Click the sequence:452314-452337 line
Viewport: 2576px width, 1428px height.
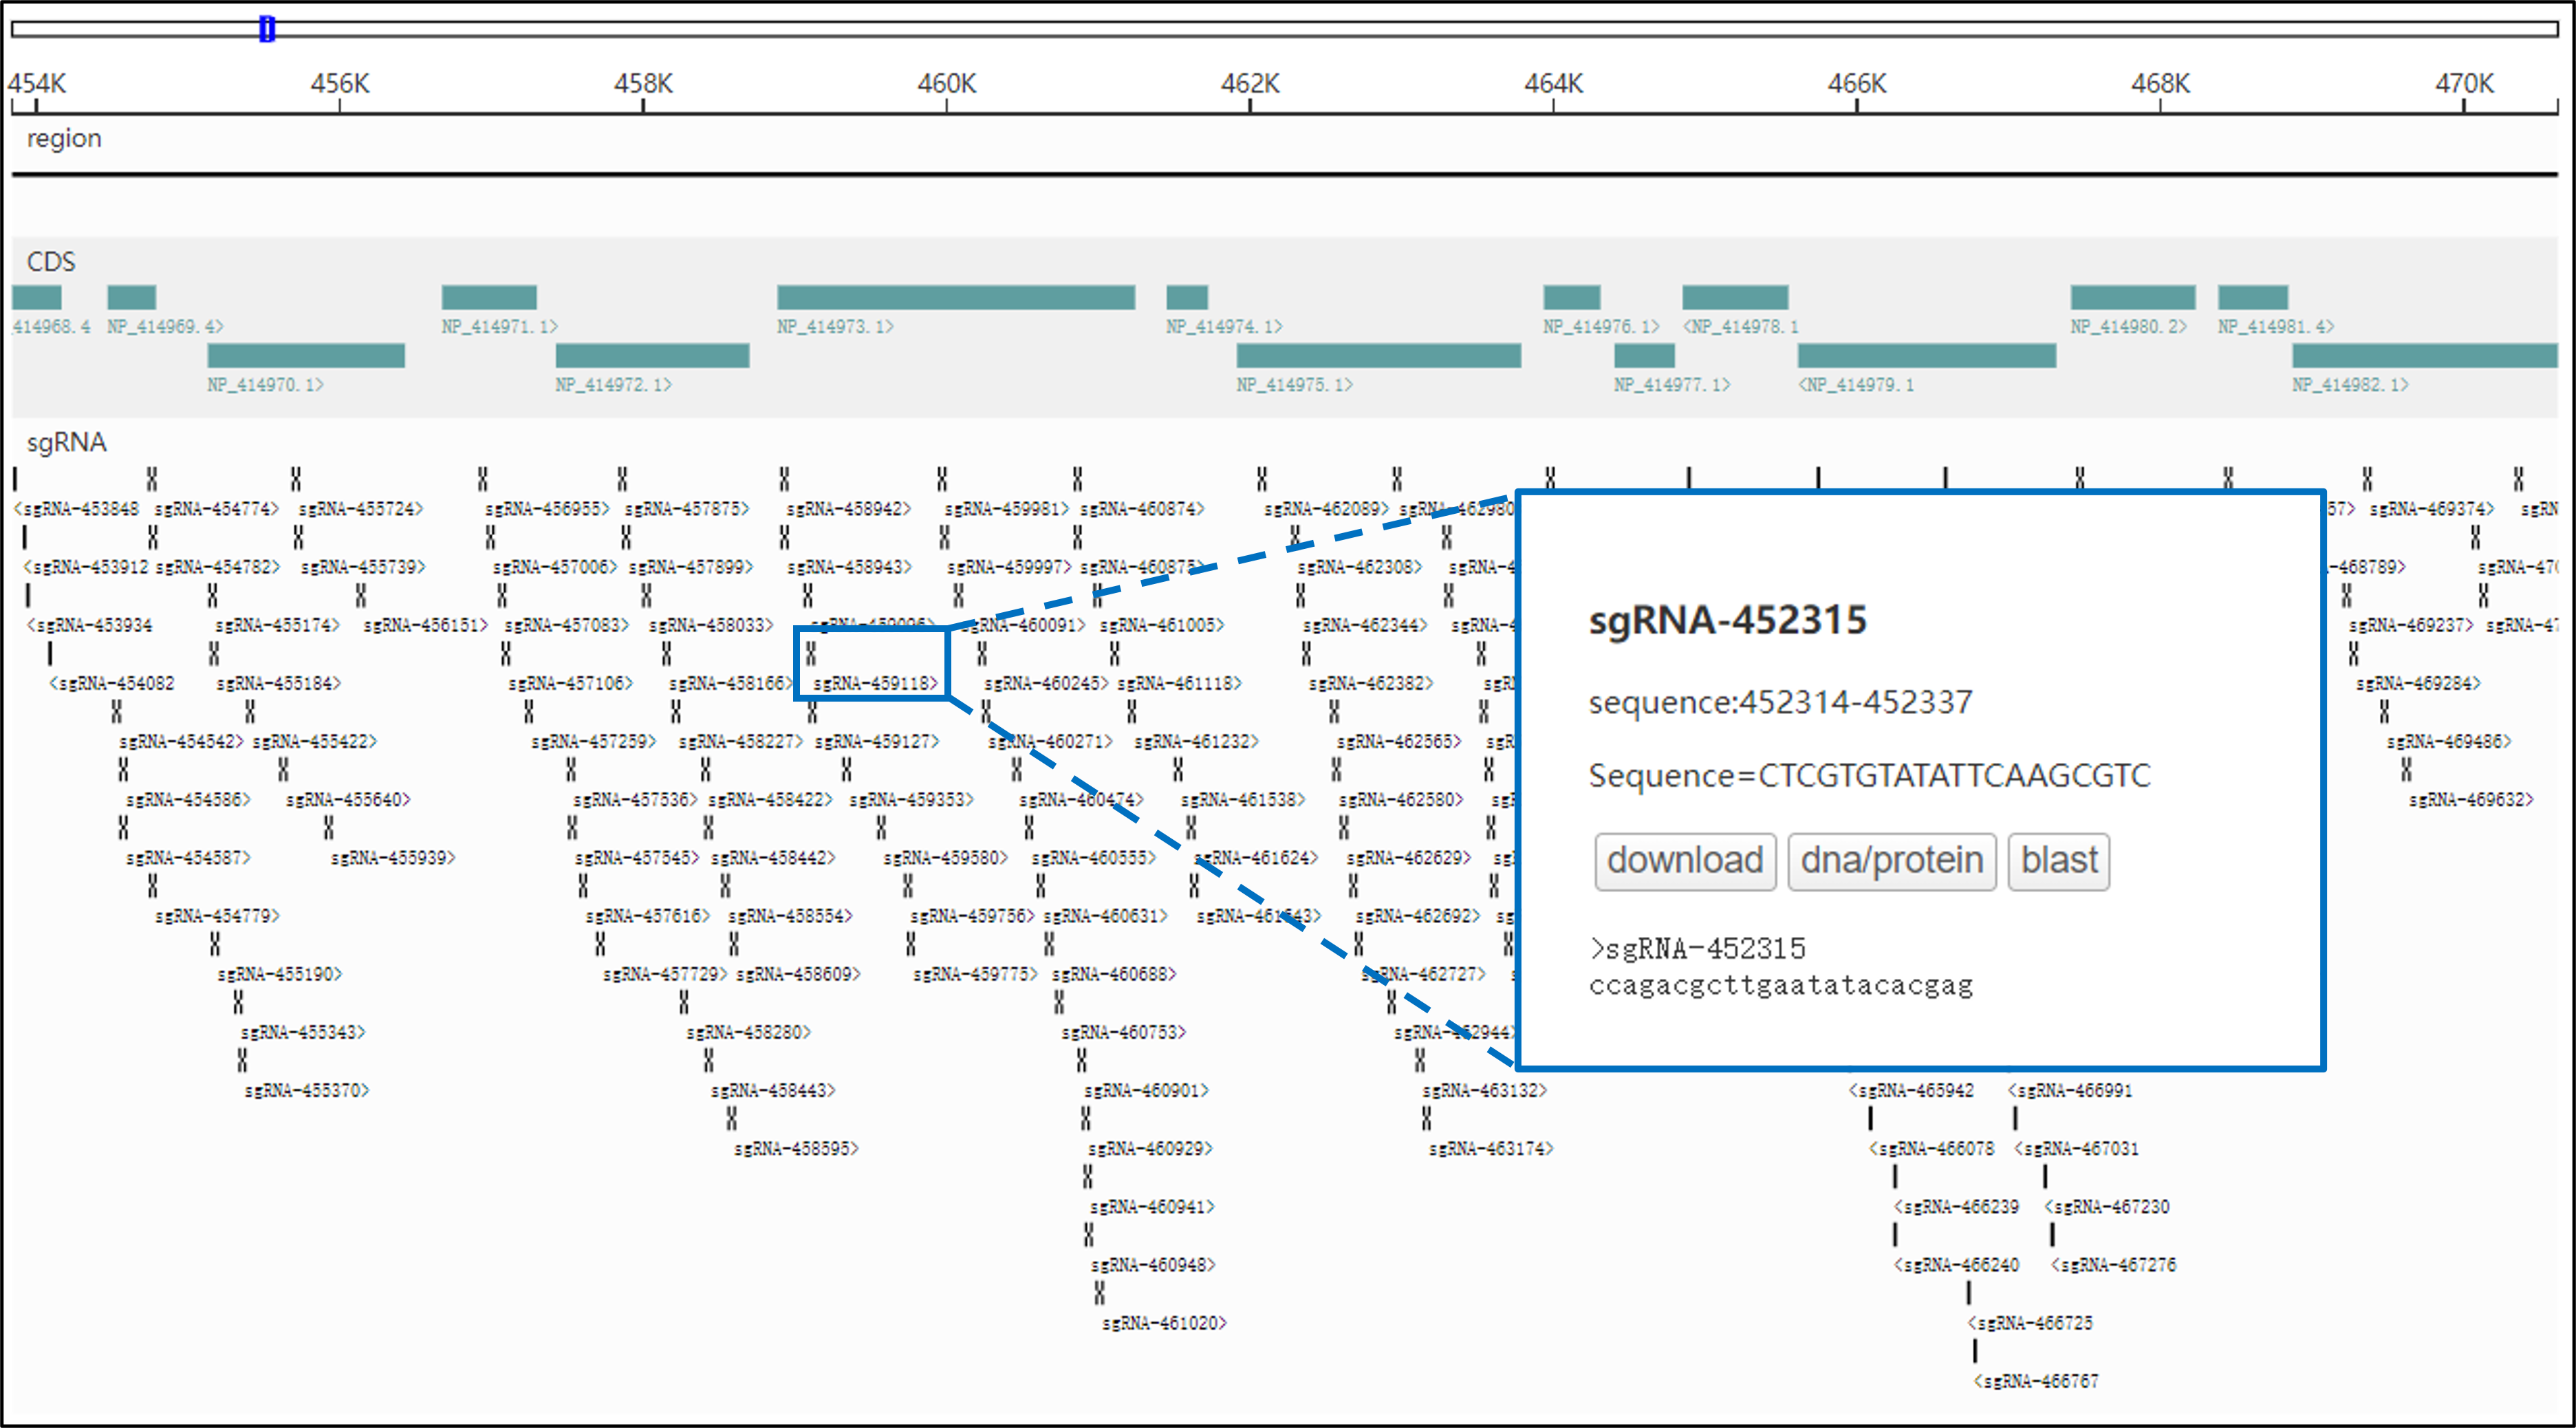(x=1781, y=703)
